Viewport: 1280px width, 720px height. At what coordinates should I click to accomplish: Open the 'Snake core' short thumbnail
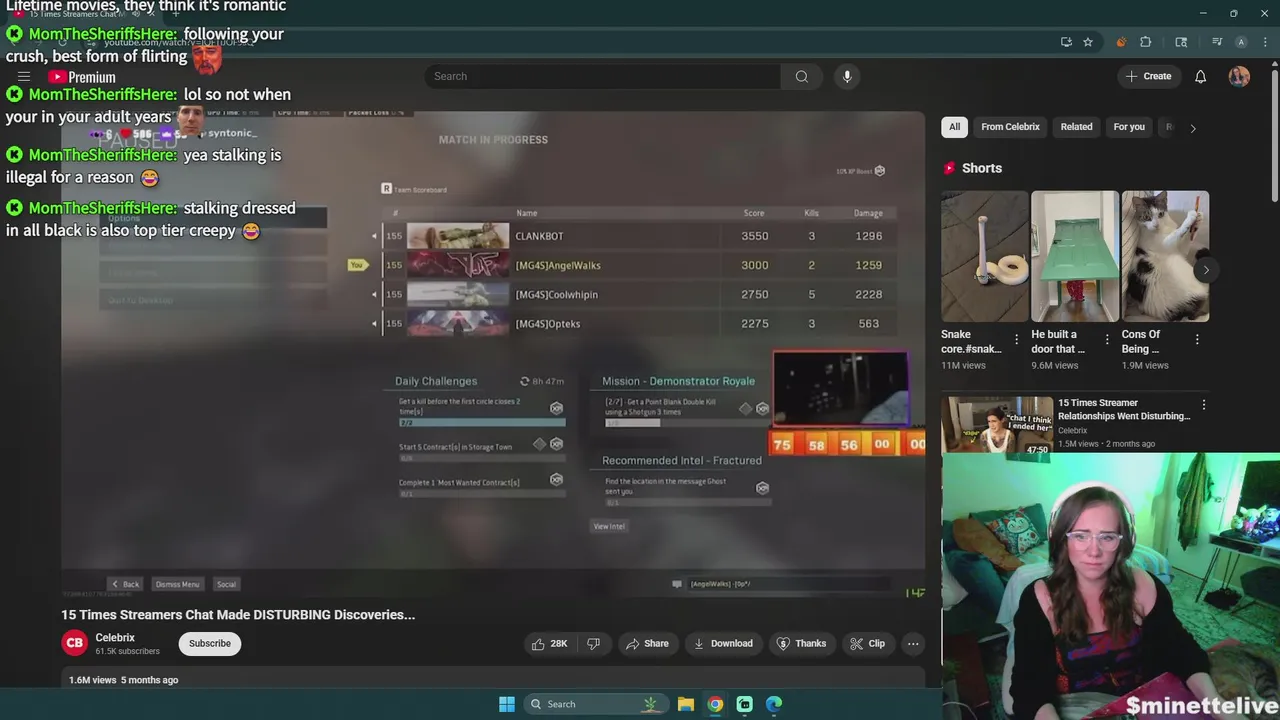pyautogui.click(x=985, y=256)
